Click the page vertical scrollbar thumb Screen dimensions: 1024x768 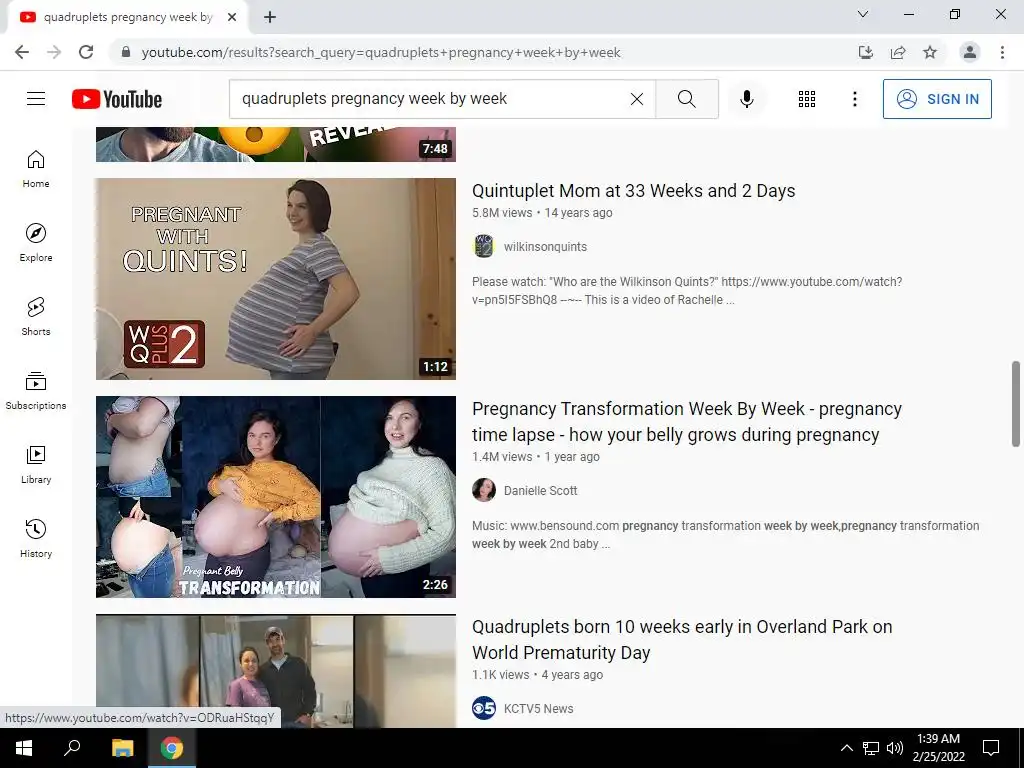pos(1016,404)
